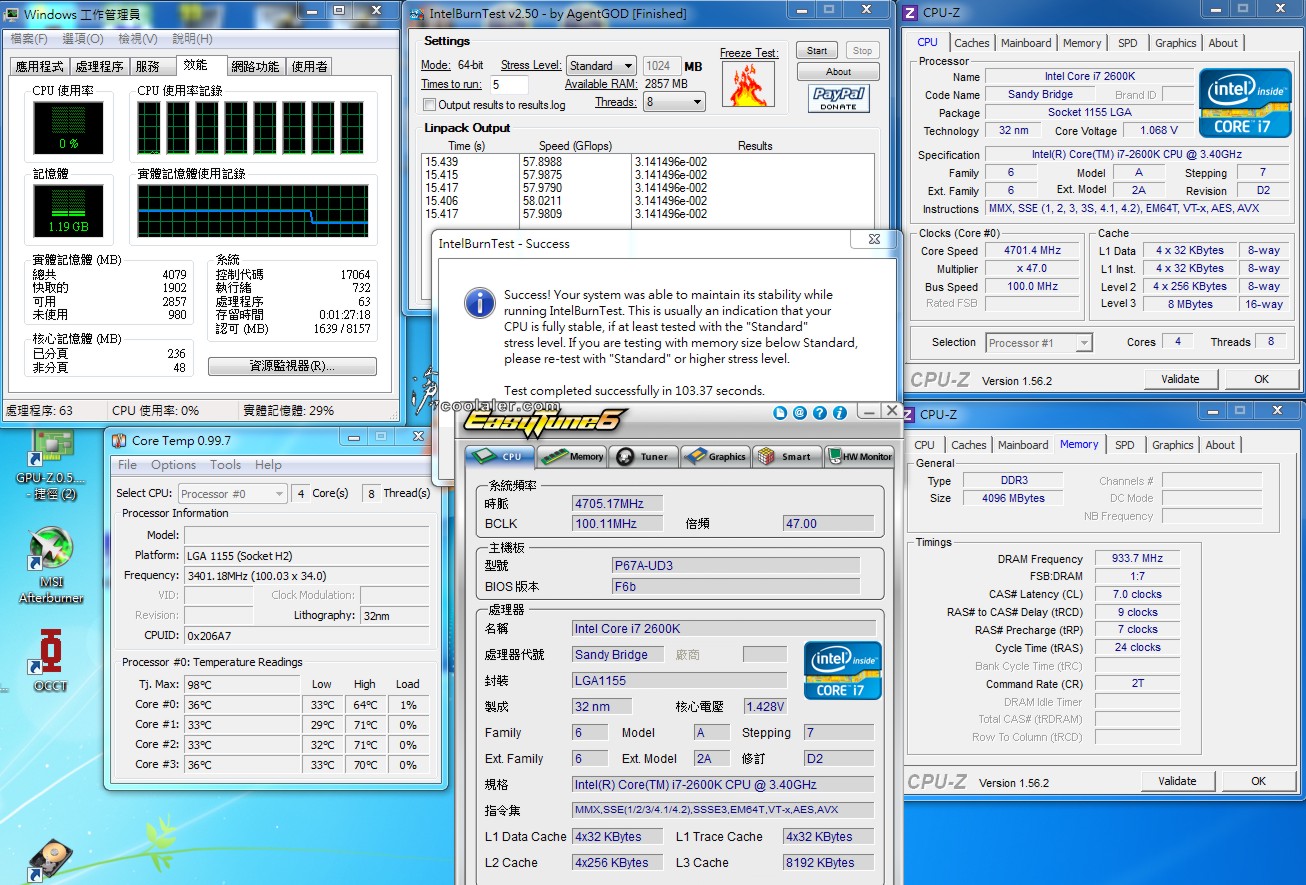The height and width of the screenshot is (885, 1306).
Task: Open 資源監視器(R) from Task Manager
Action: 292,367
